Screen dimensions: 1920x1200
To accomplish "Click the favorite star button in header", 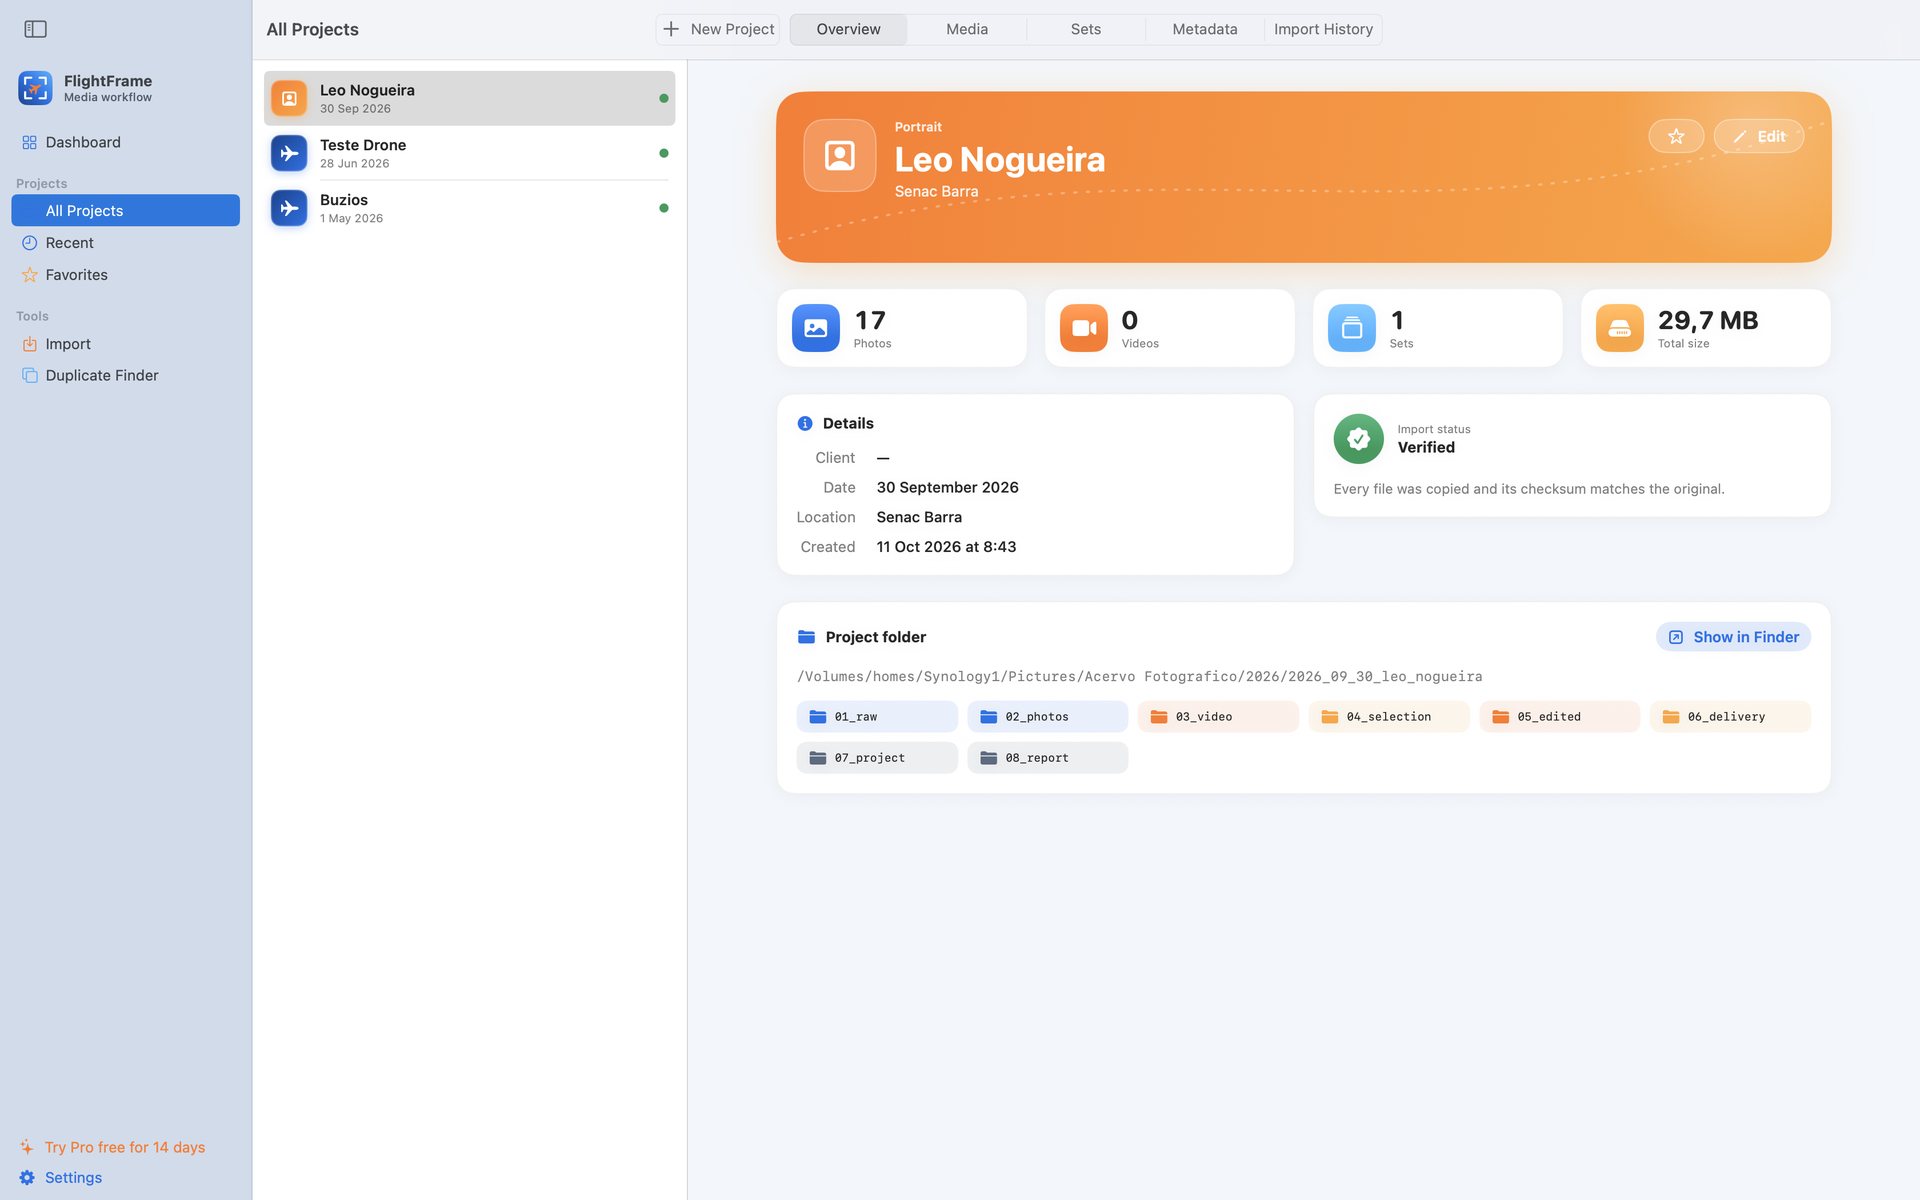I will click(1676, 136).
